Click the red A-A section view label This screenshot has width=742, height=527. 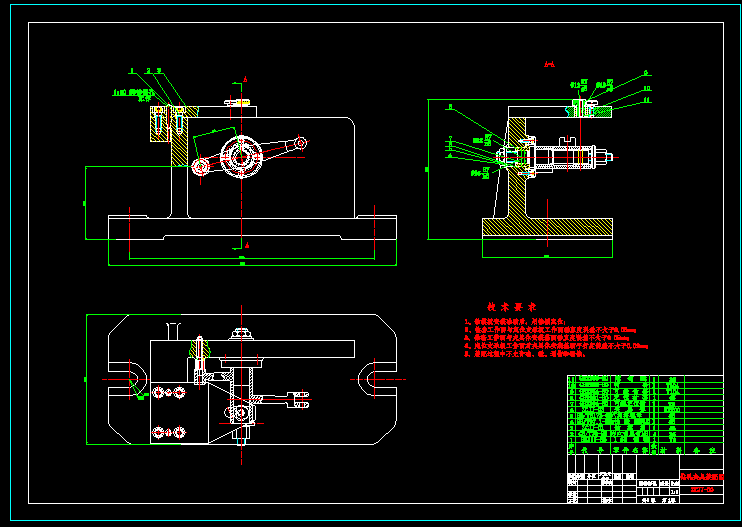(x=549, y=64)
